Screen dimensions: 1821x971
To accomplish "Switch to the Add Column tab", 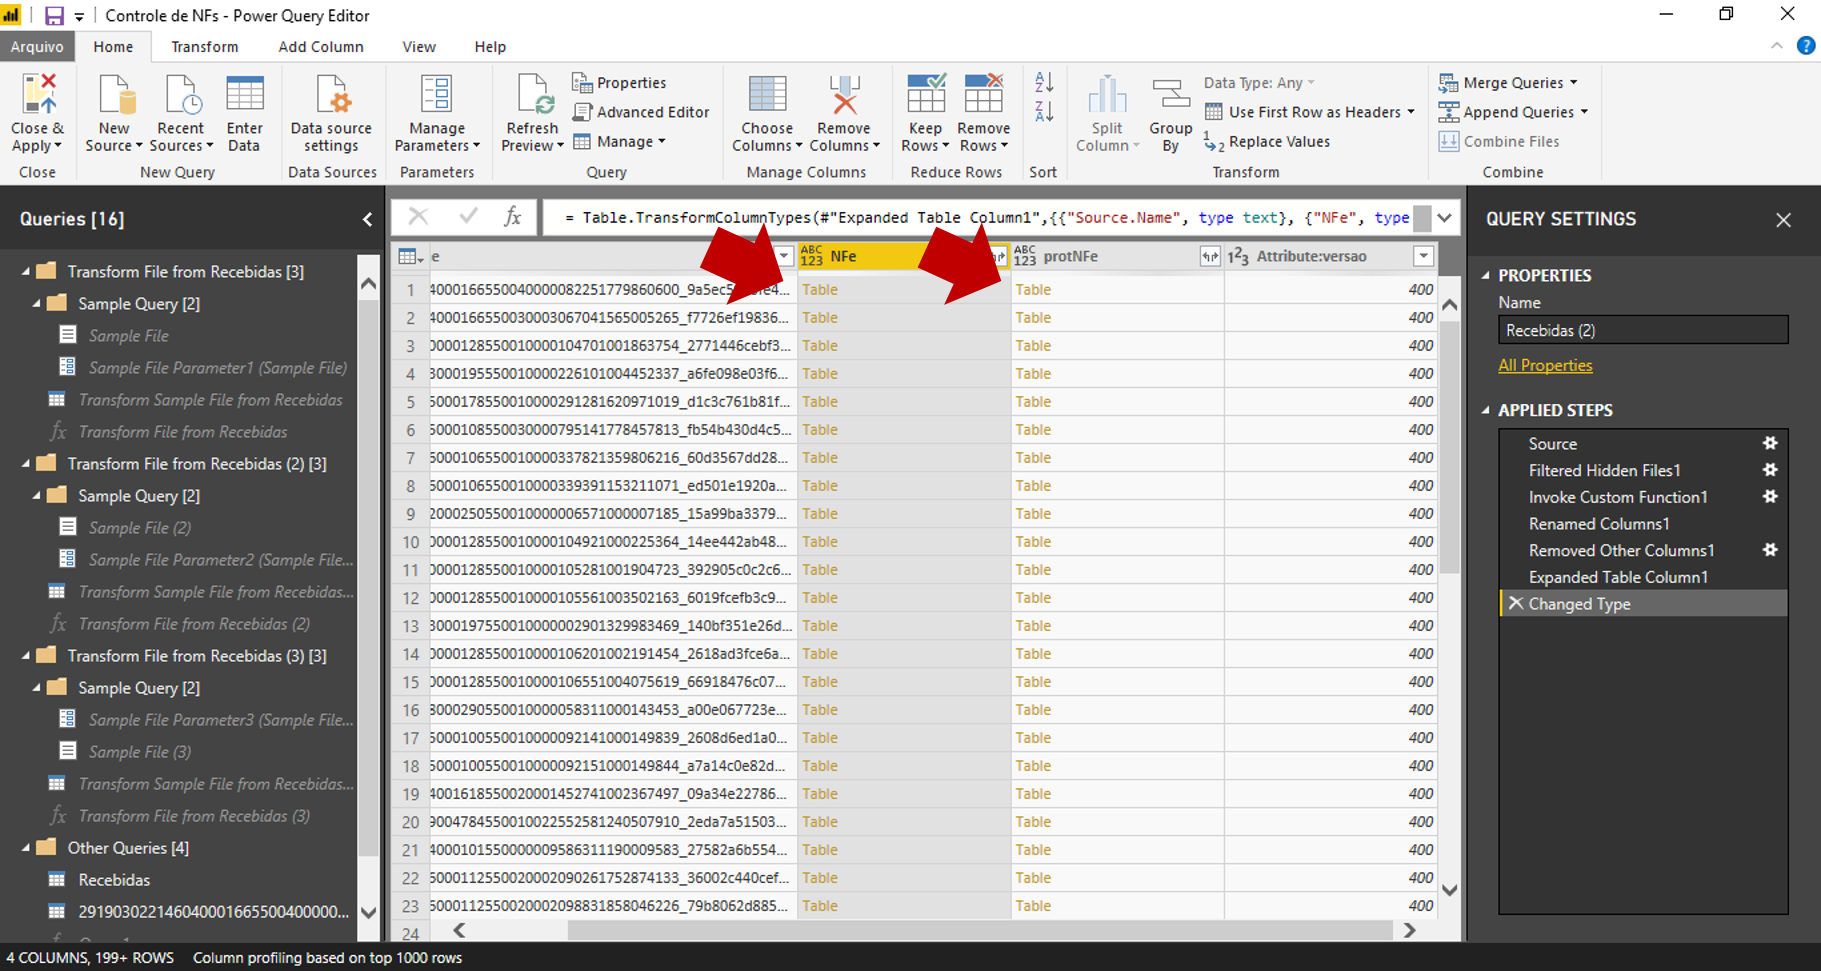I will [x=321, y=47].
